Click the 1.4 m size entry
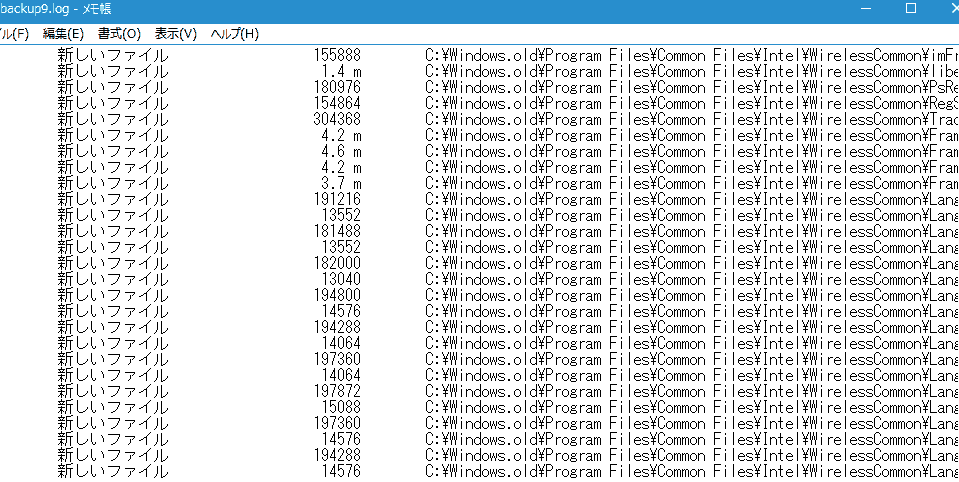This screenshot has height=482, width=959. (341, 71)
